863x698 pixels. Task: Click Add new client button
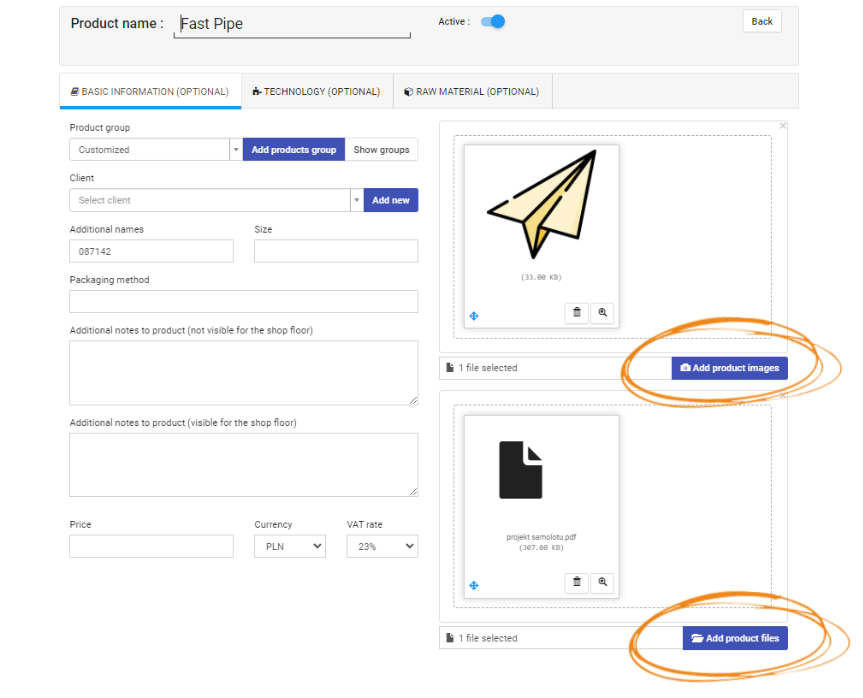tap(391, 200)
